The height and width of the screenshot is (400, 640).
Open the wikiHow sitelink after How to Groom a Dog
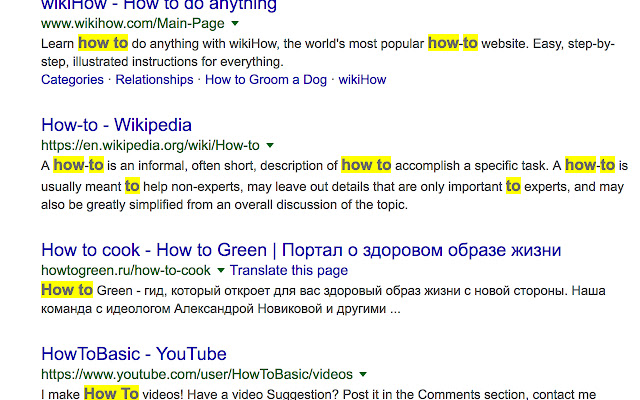coord(362,79)
